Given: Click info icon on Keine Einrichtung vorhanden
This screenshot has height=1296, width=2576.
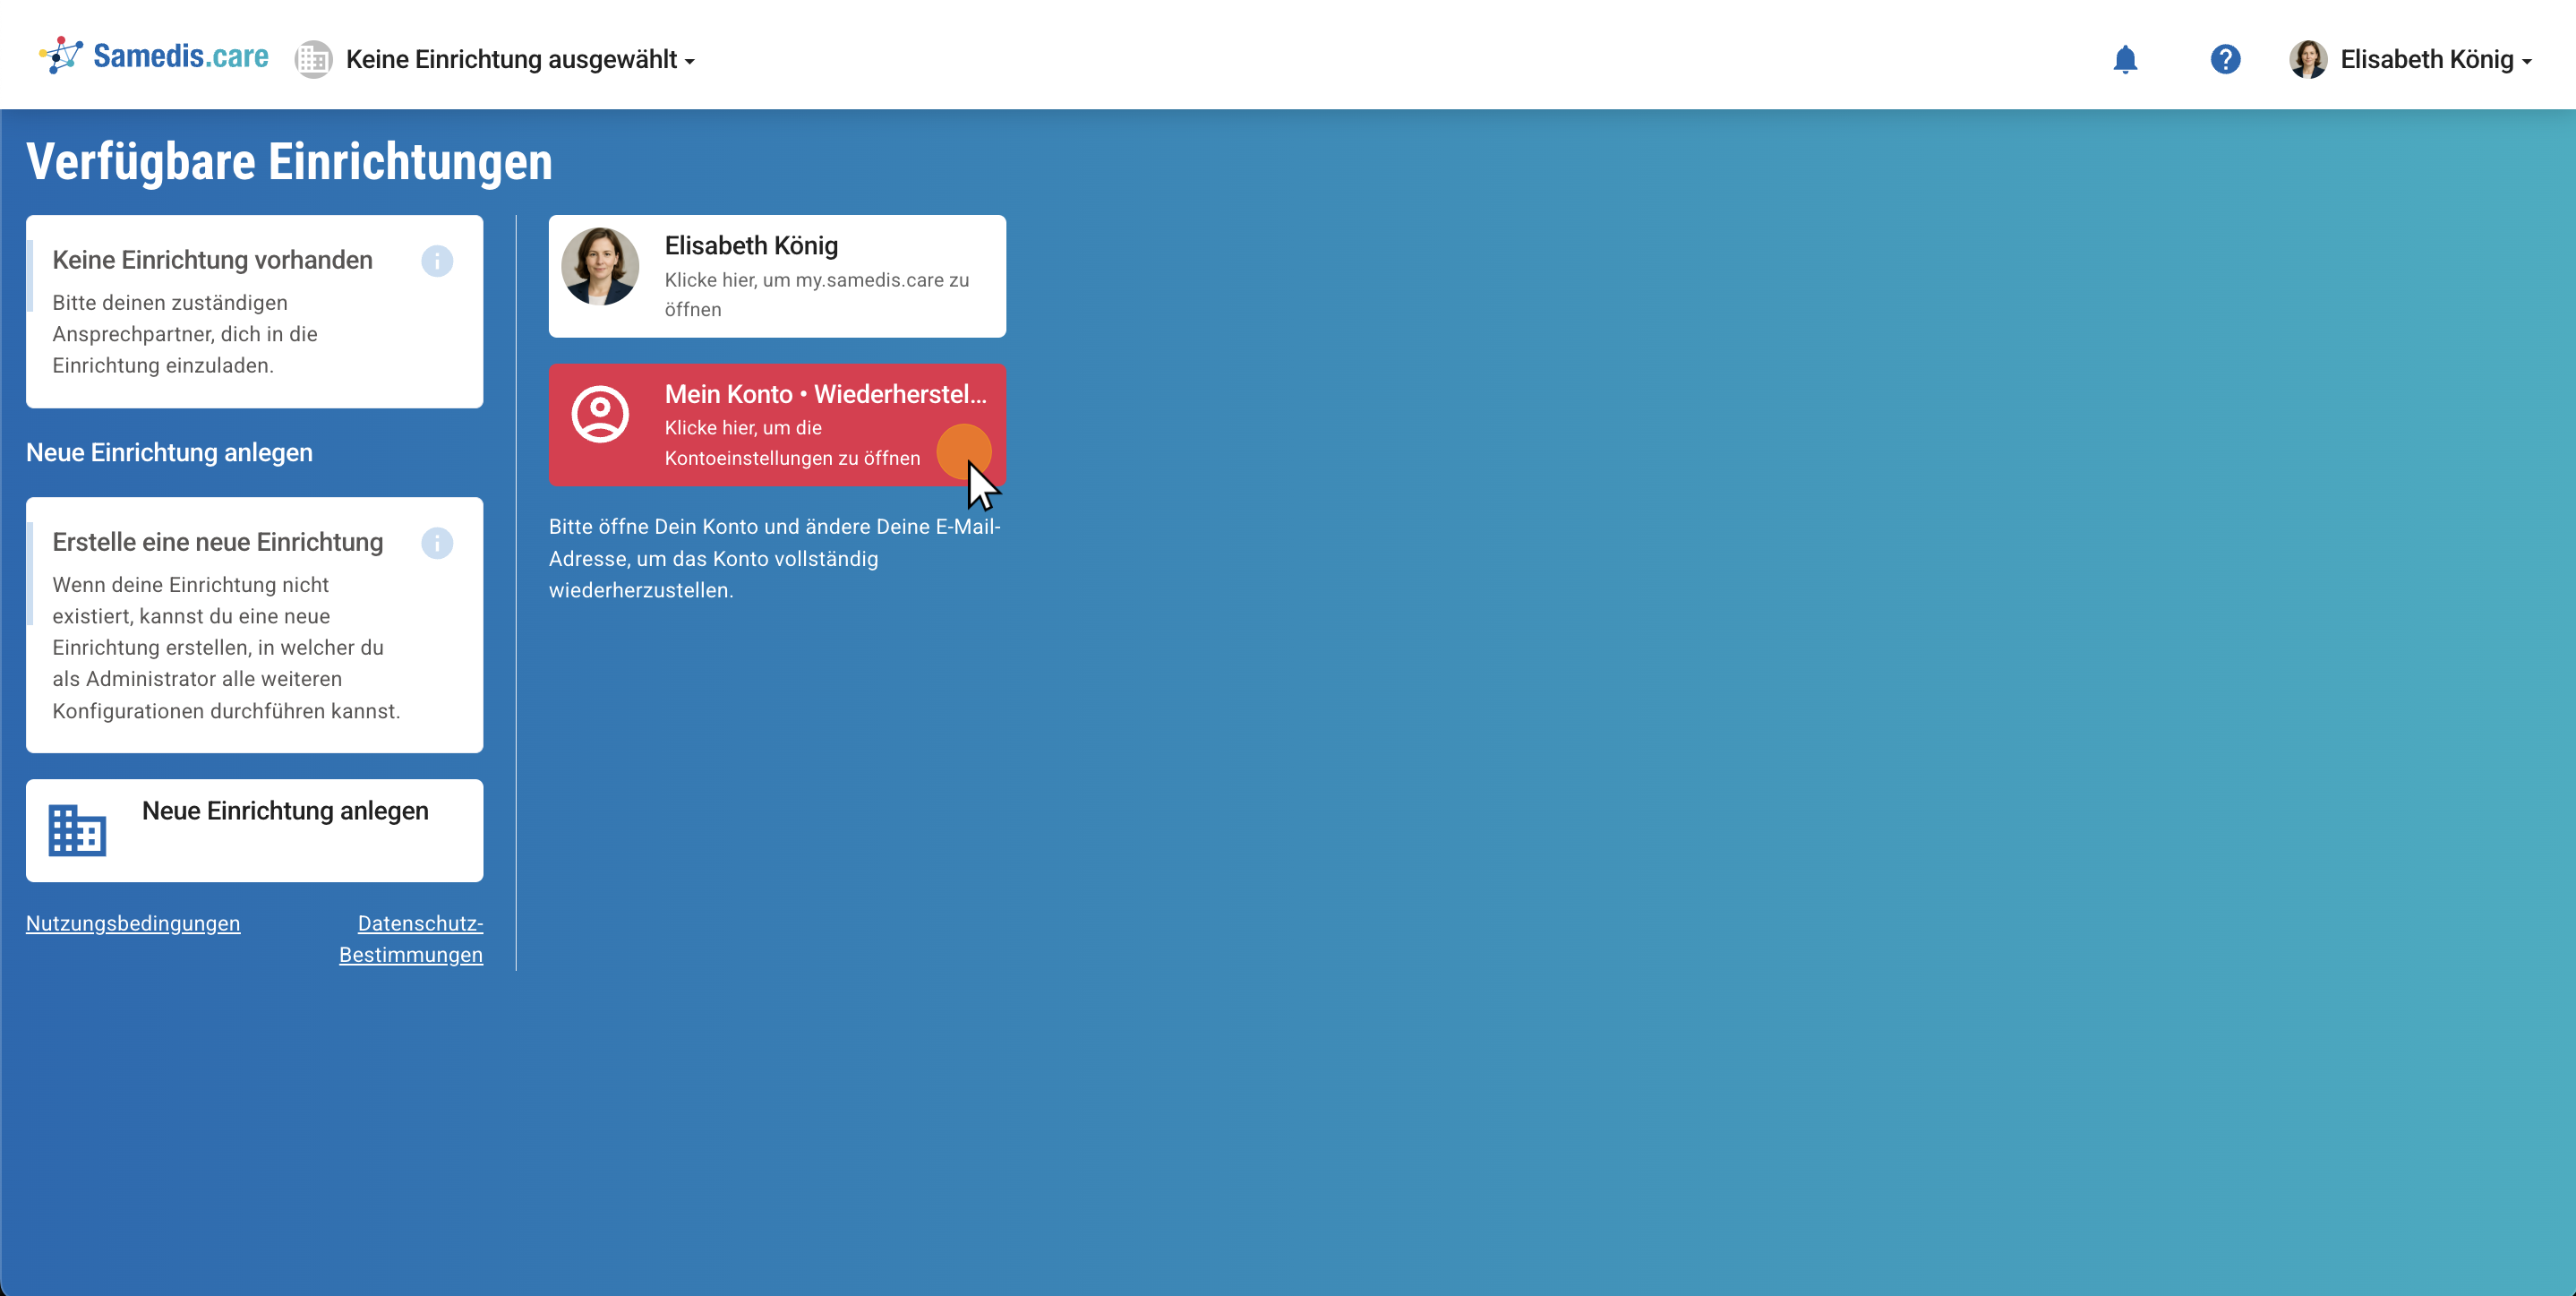Looking at the screenshot, I should [437, 261].
